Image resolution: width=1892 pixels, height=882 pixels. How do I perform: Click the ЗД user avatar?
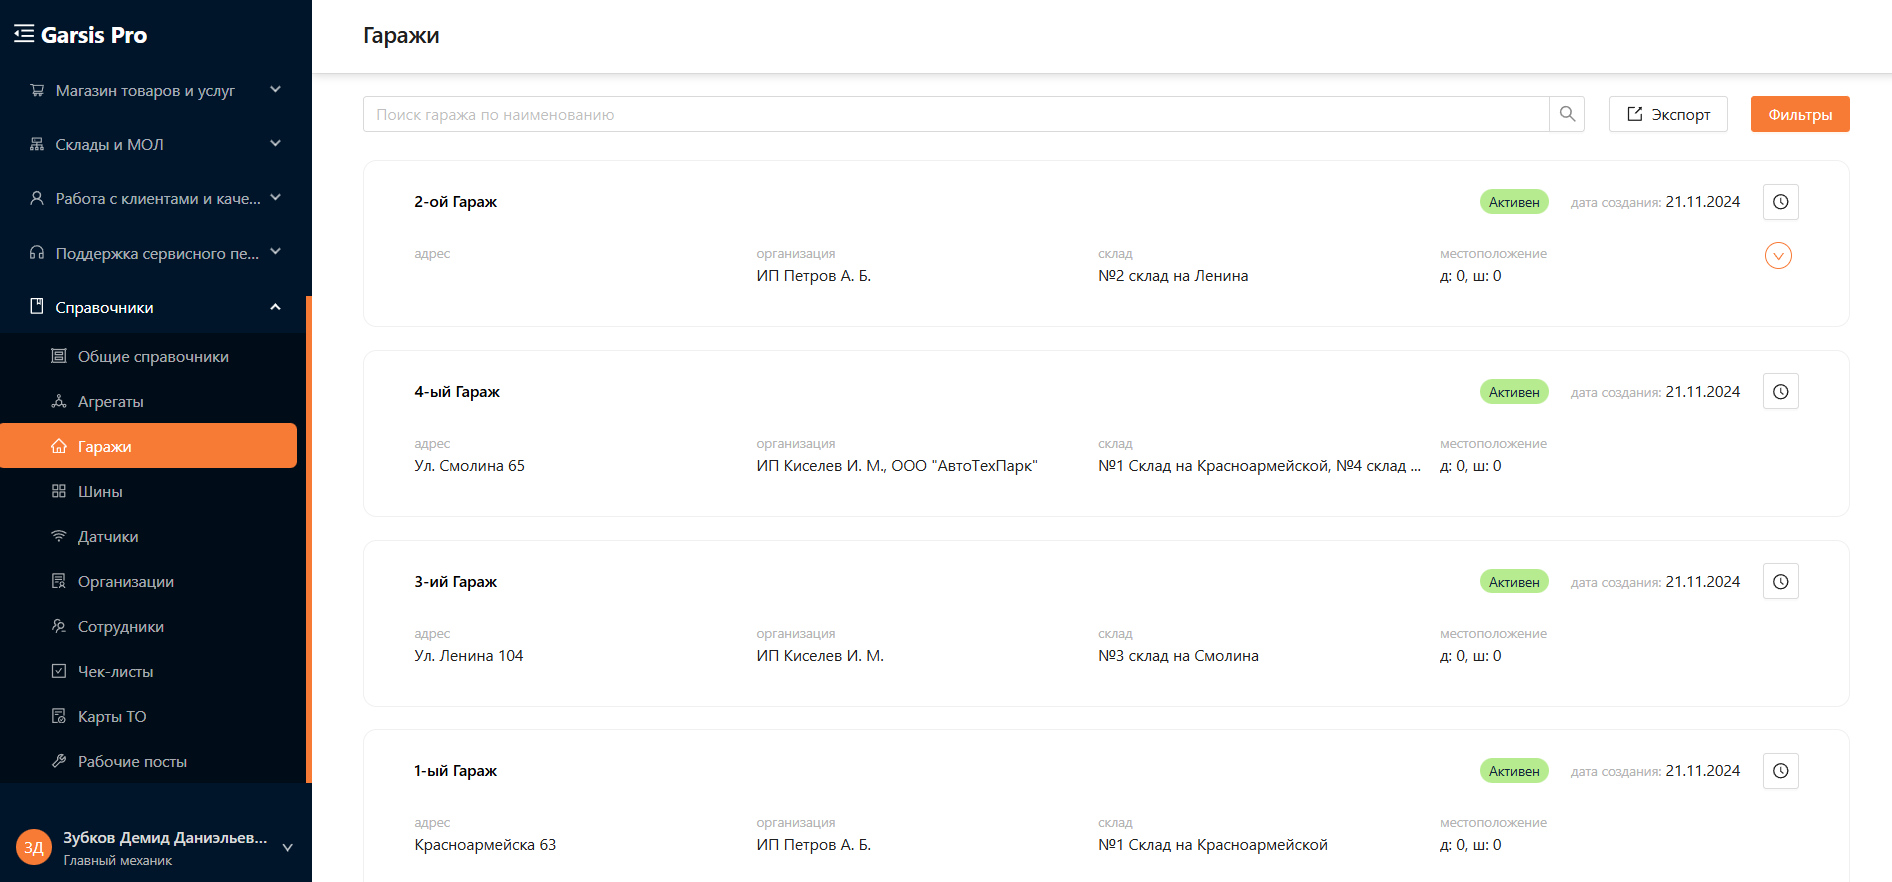point(34,848)
